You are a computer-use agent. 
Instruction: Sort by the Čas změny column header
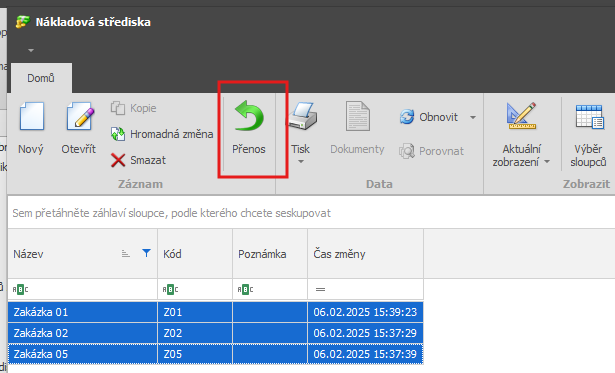coord(366,254)
